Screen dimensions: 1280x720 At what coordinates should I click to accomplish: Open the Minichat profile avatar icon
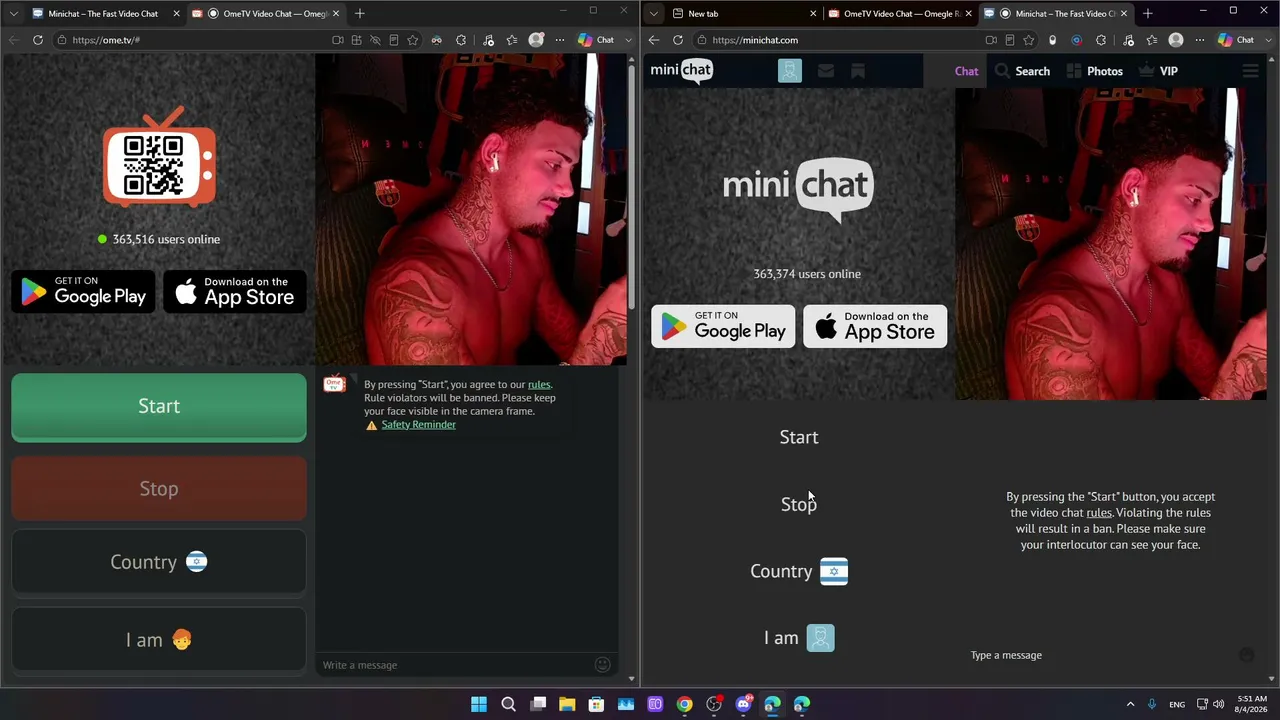click(x=790, y=71)
